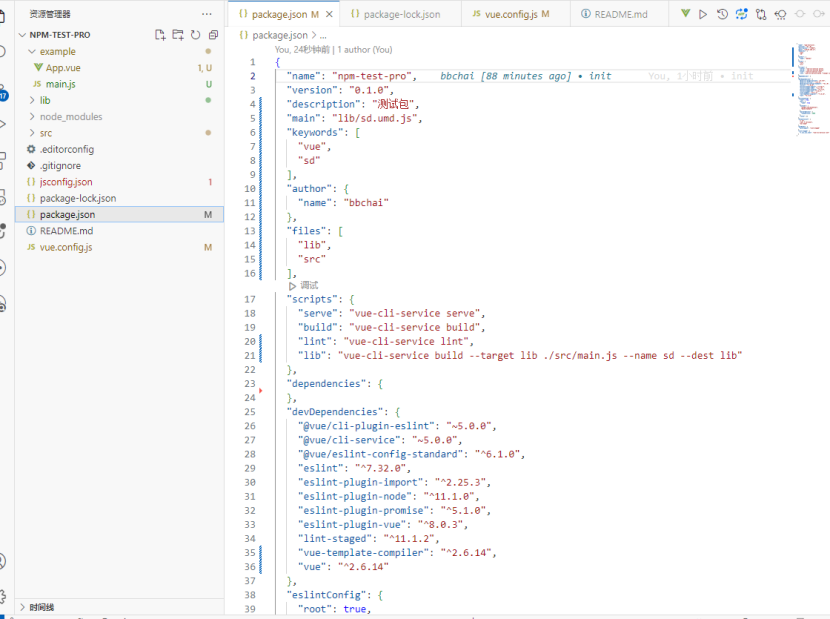The height and width of the screenshot is (619, 830).
Task: Click the blue circular-arrows icon in editor toolbar
Action: (x=742, y=14)
